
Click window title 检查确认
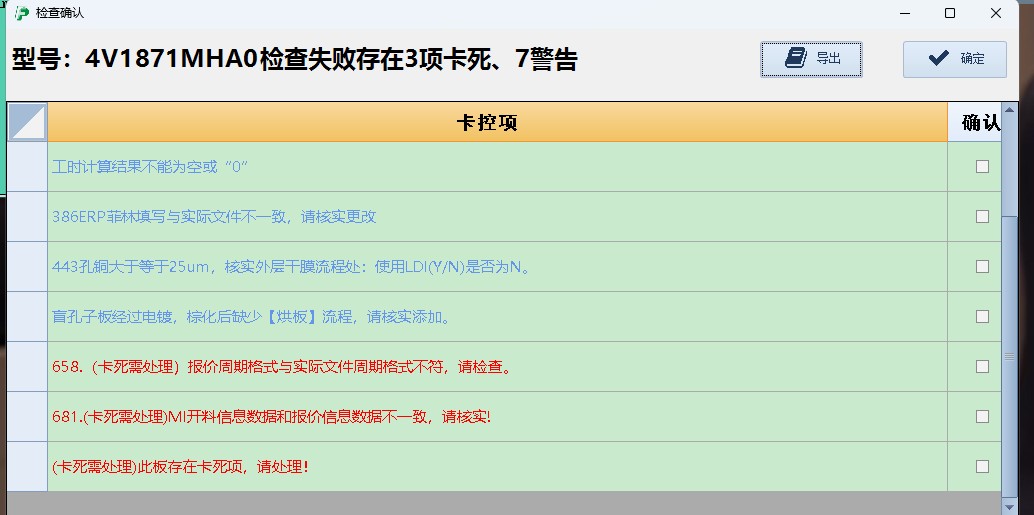click(60, 13)
